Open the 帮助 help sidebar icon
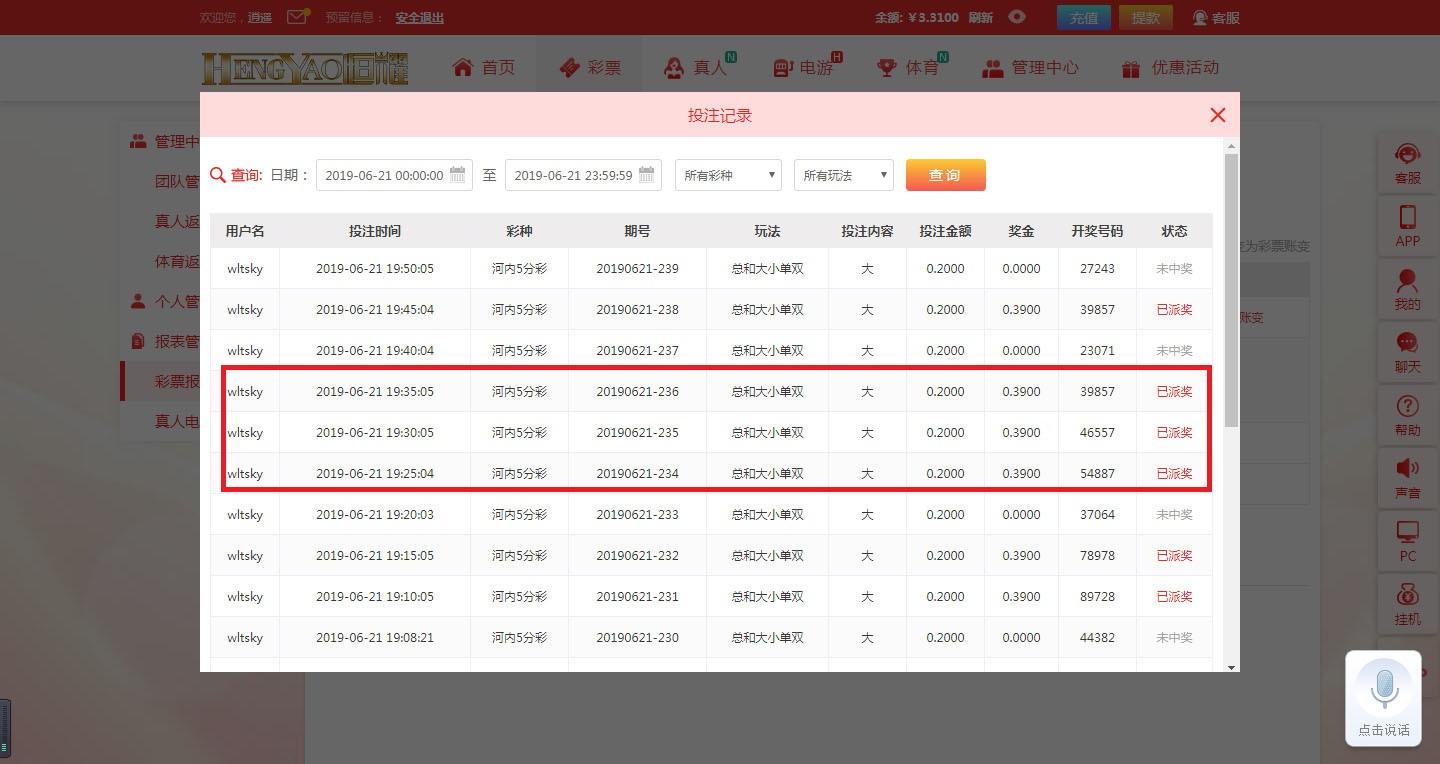This screenshot has width=1440, height=764. [1407, 415]
